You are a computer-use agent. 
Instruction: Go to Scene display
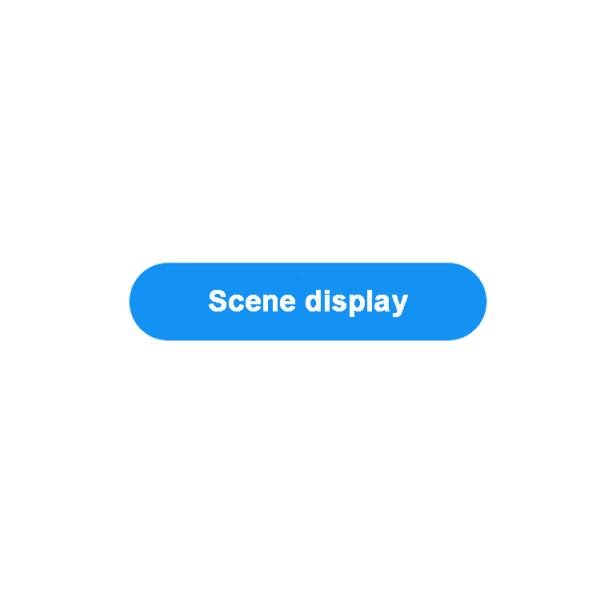click(x=308, y=302)
